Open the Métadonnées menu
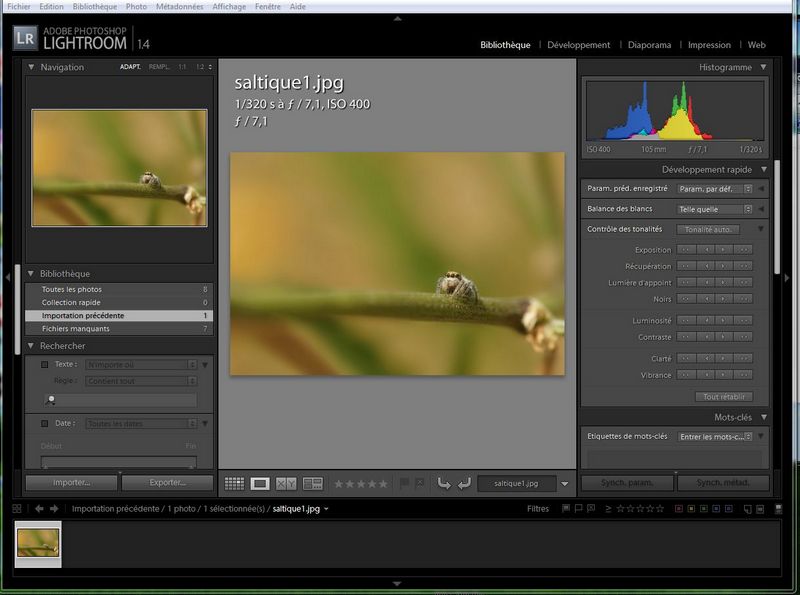The width and height of the screenshot is (800, 595). tap(179, 6)
